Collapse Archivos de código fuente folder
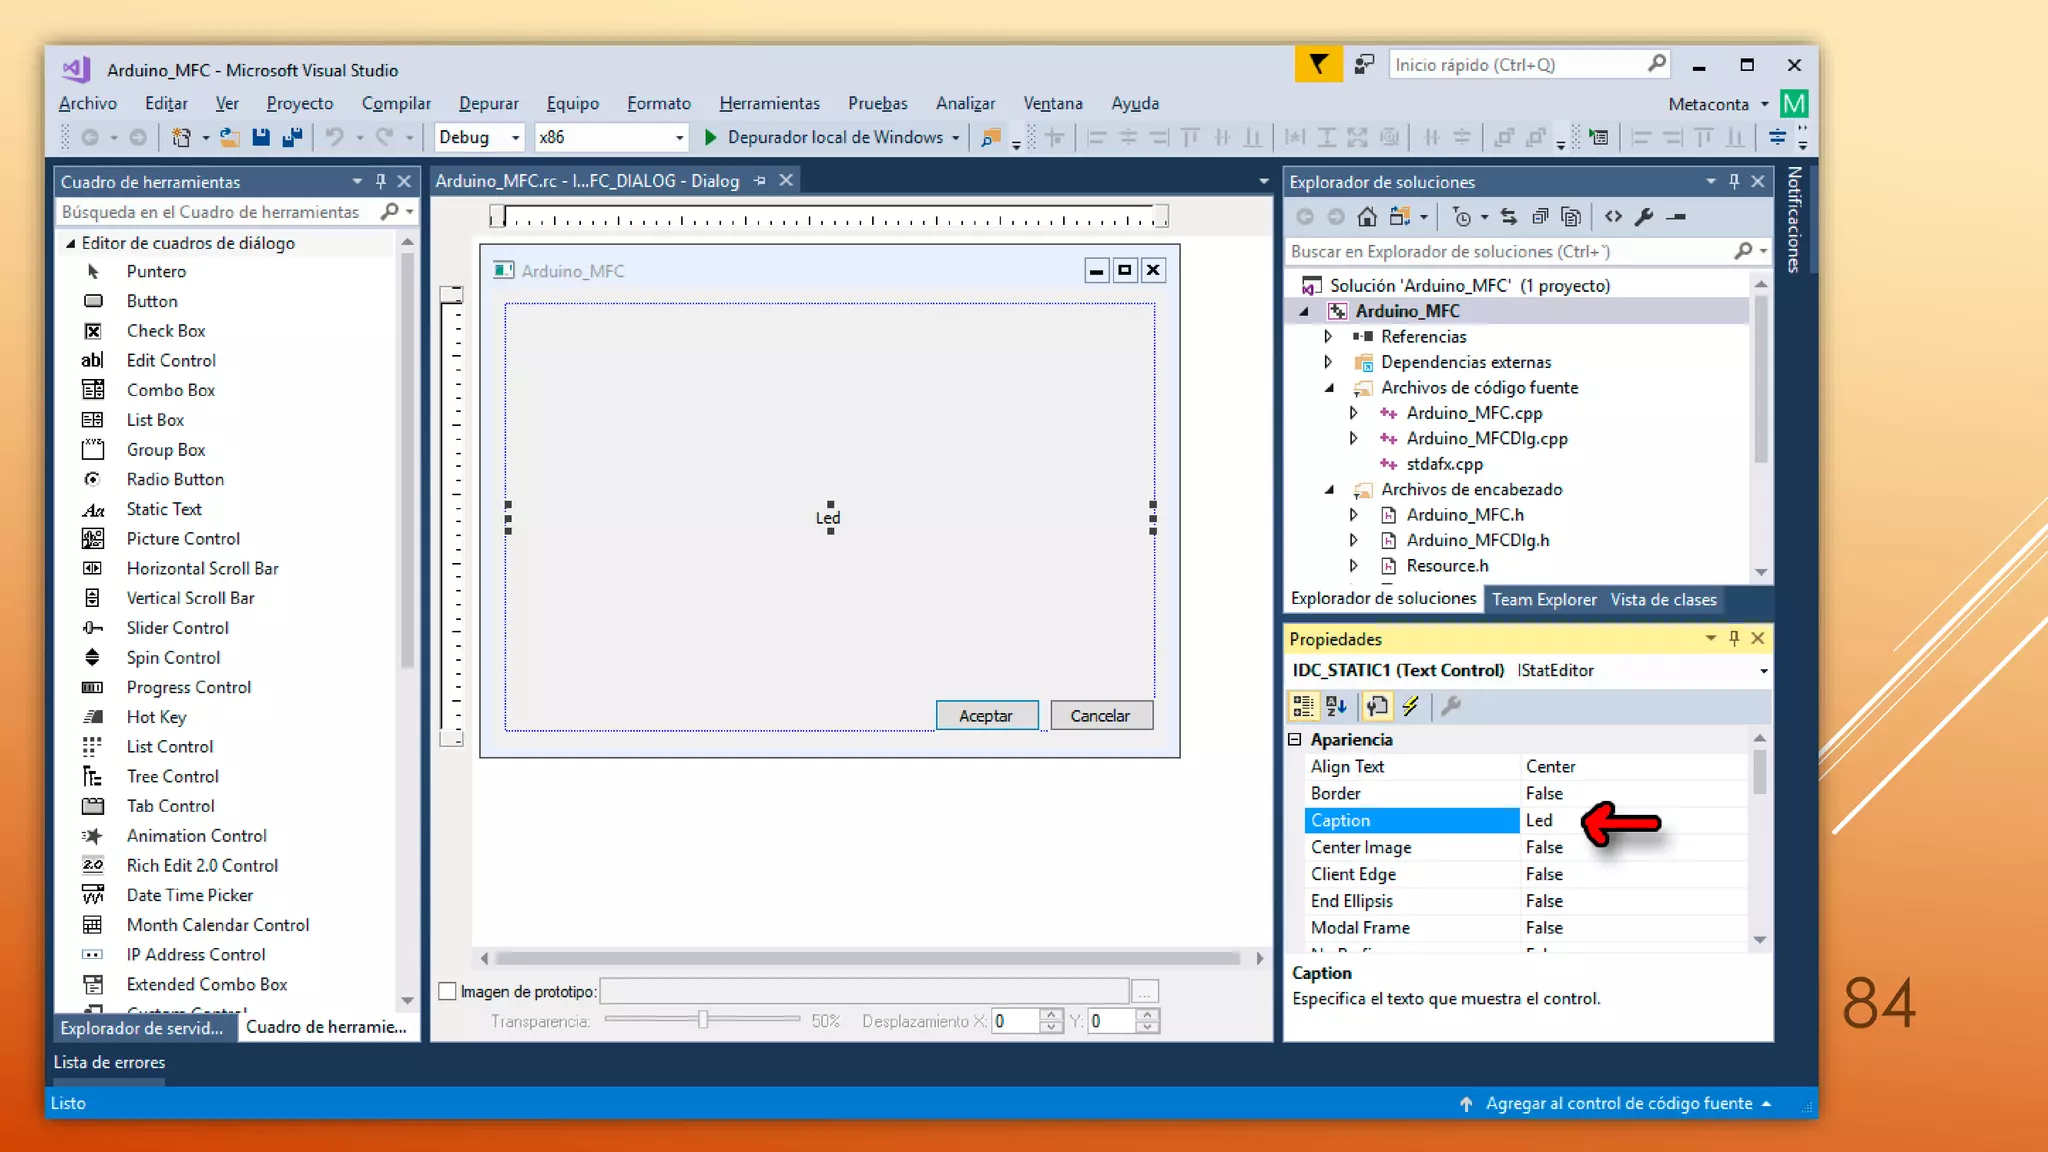The image size is (2048, 1152). coord(1328,388)
